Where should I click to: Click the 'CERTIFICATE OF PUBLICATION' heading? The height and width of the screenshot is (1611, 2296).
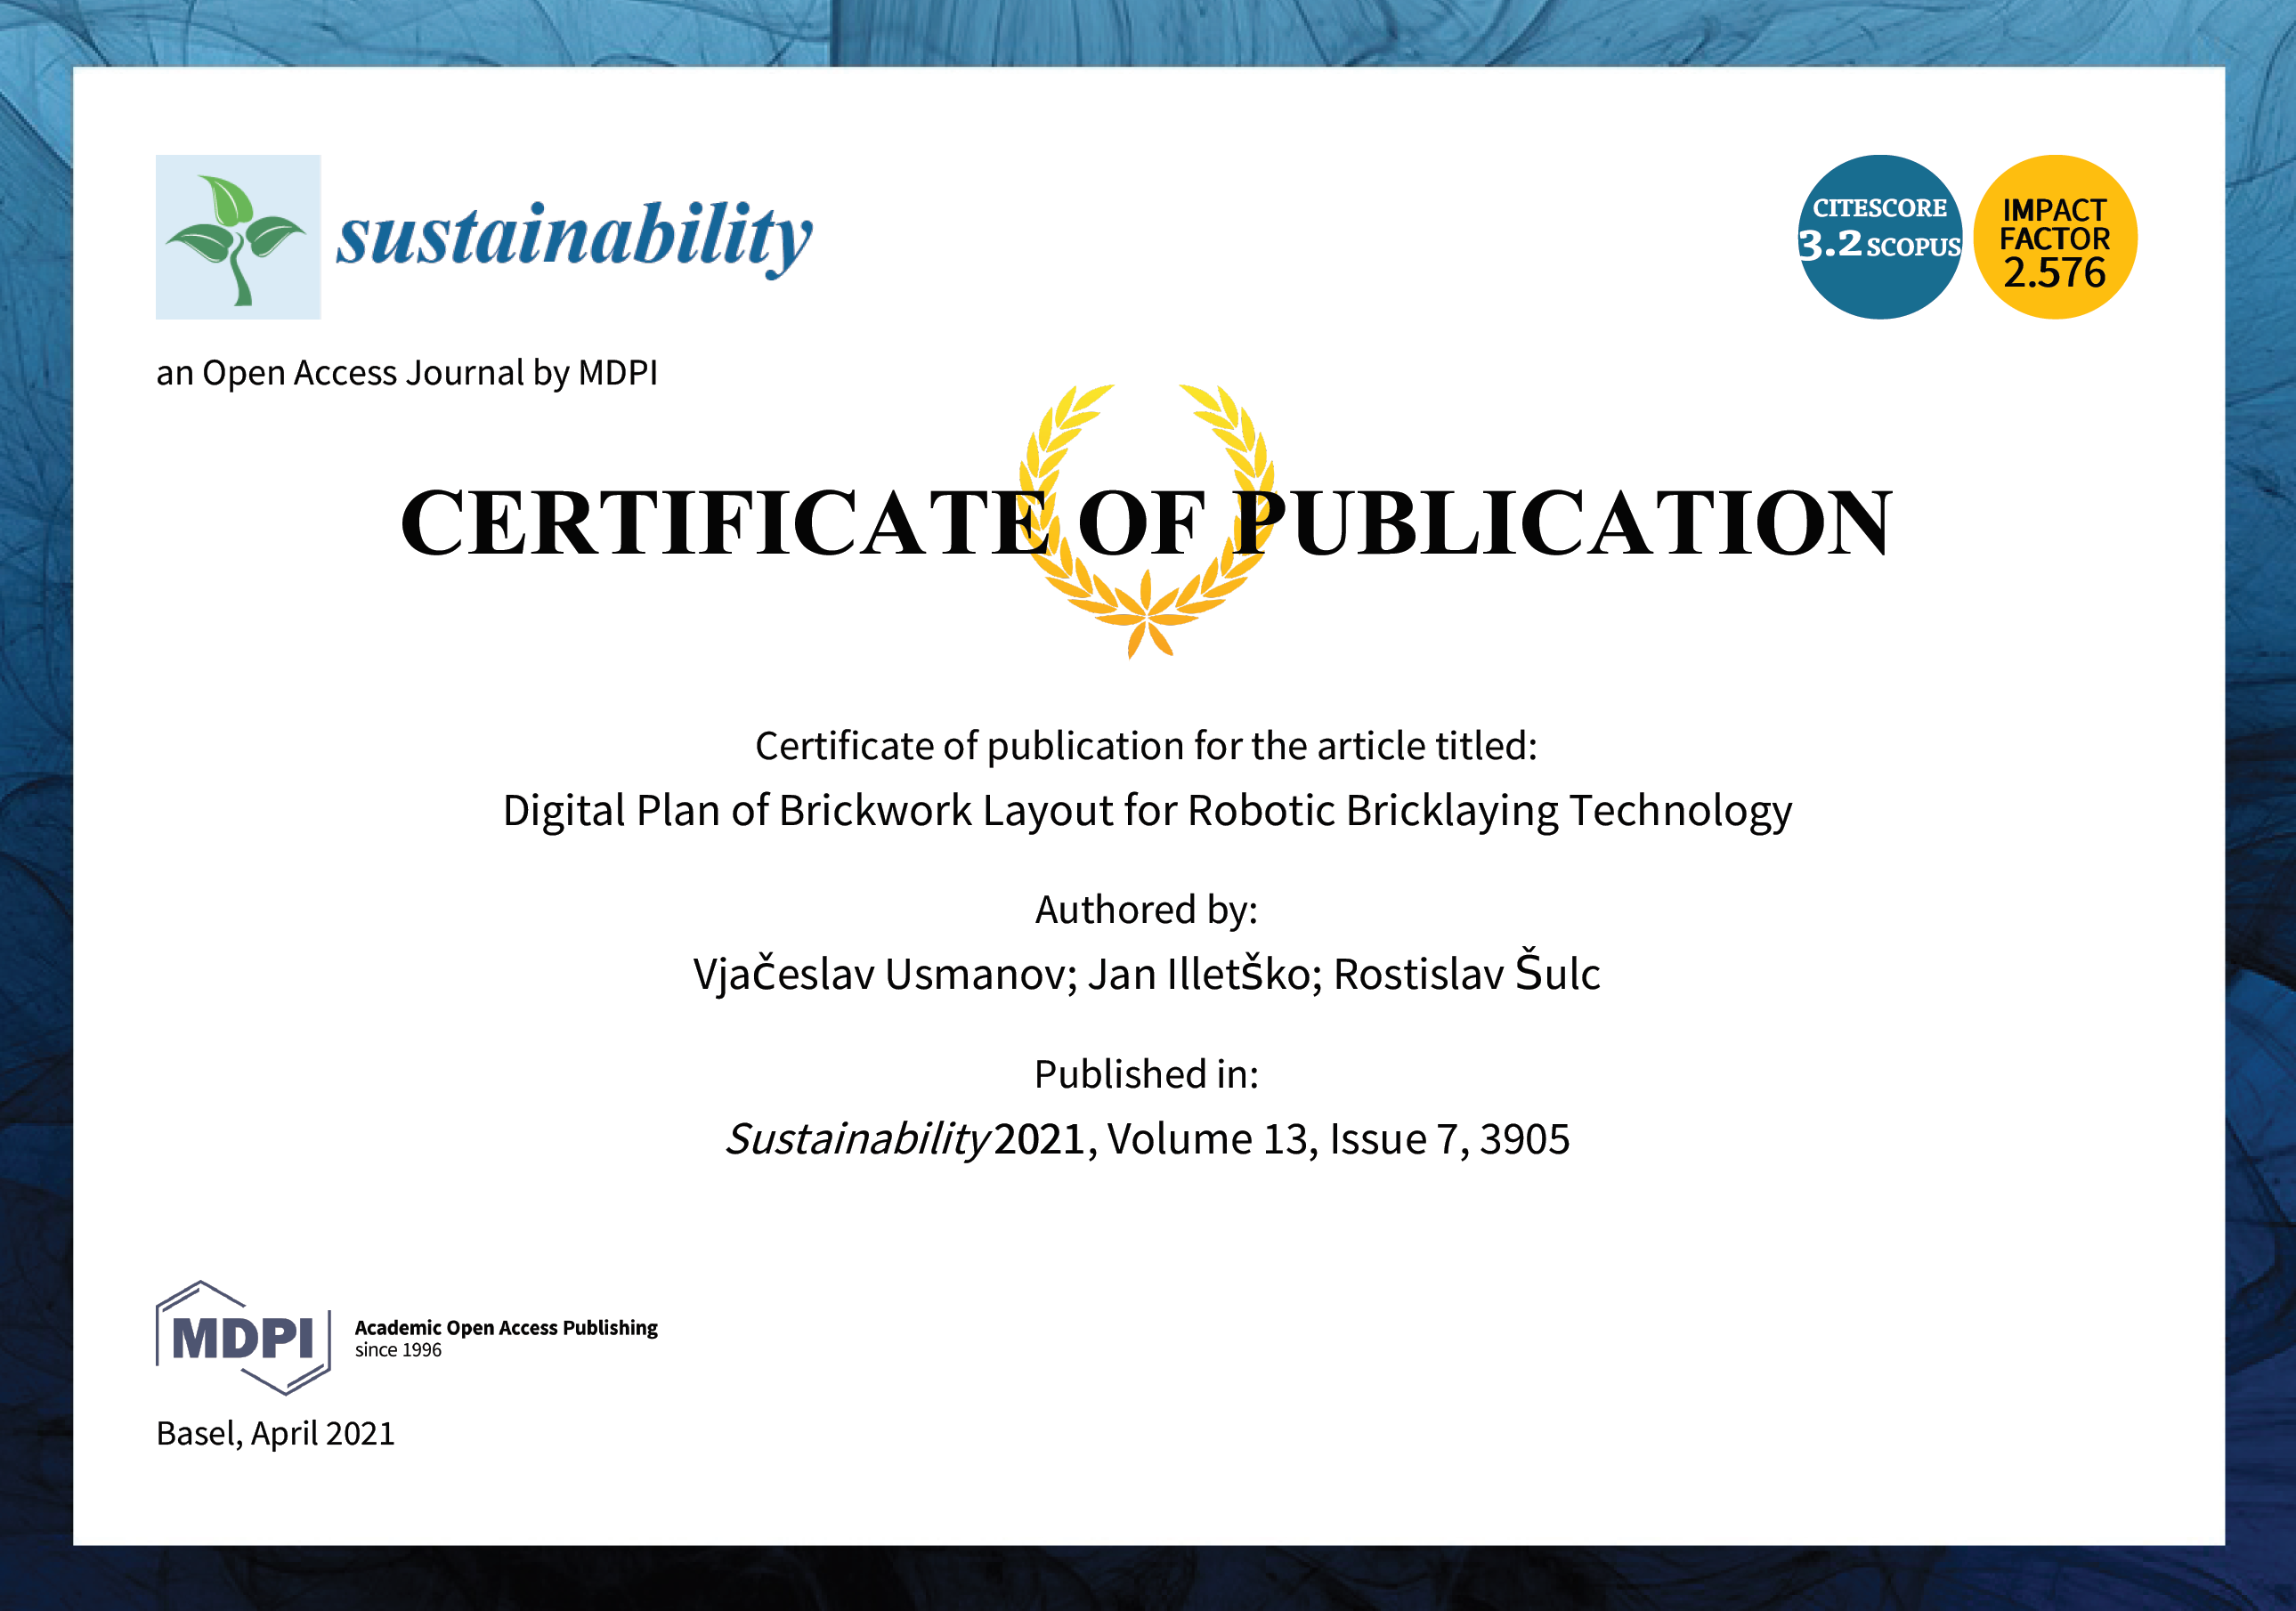point(1146,523)
